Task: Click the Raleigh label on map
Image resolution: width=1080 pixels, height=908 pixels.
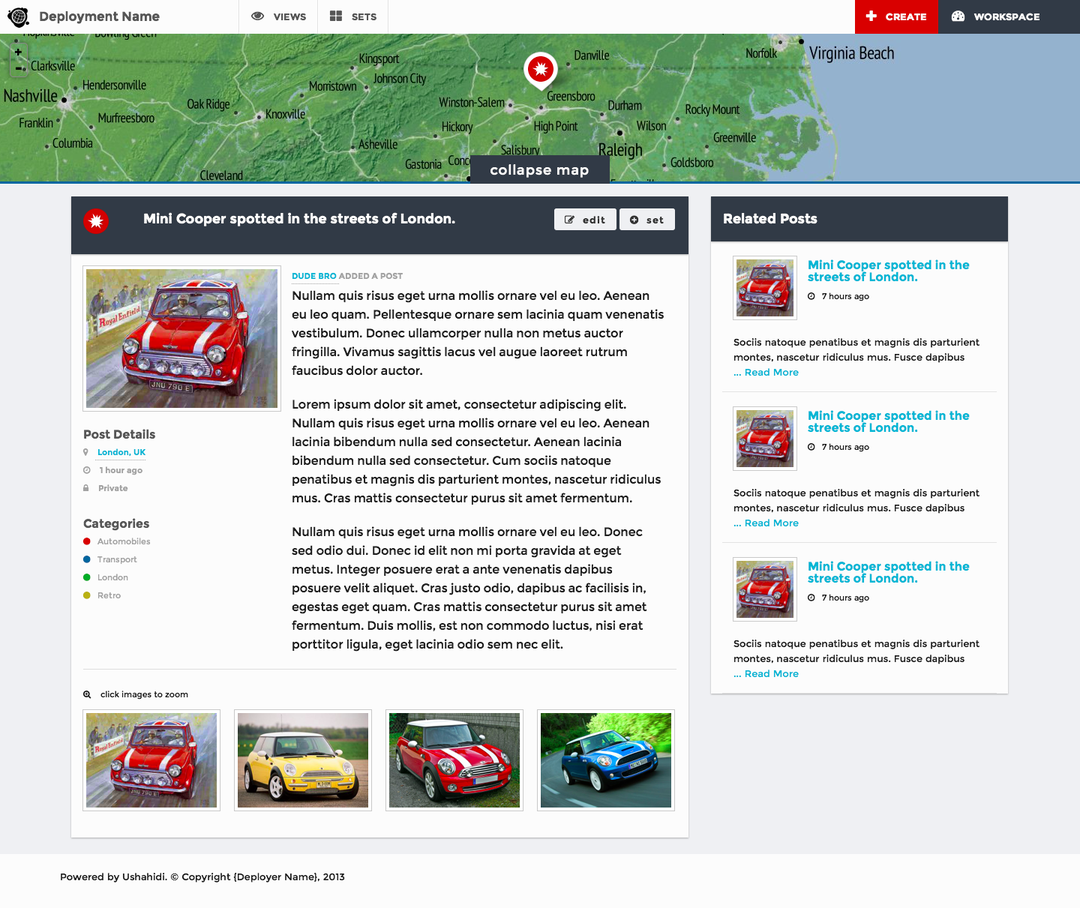Action: pyautogui.click(x=620, y=149)
